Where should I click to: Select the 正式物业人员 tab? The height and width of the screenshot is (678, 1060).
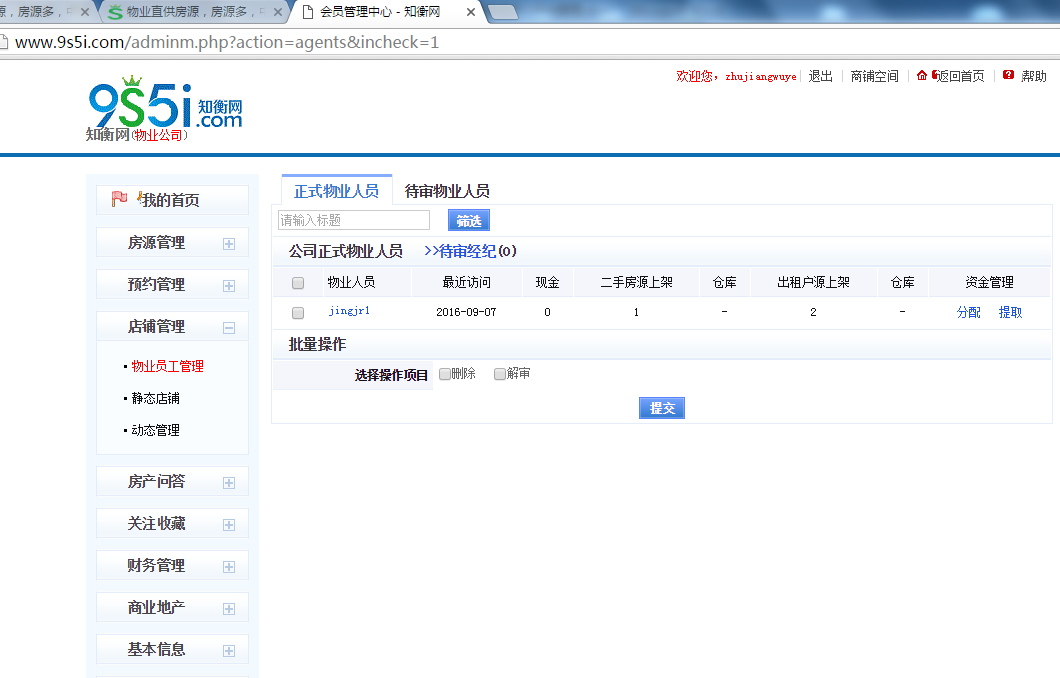[335, 190]
